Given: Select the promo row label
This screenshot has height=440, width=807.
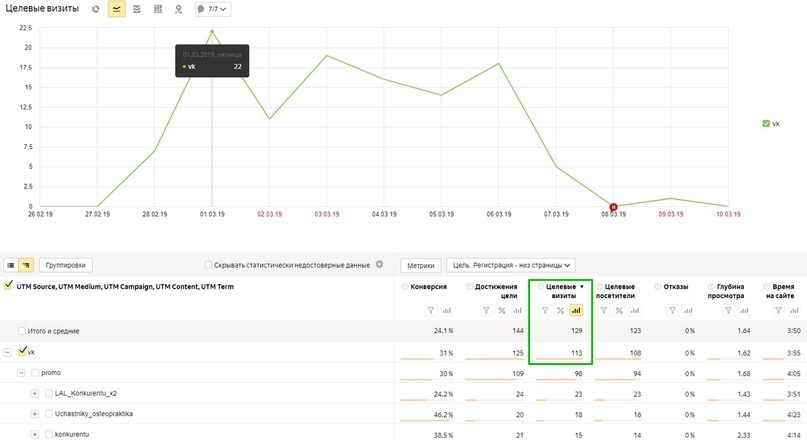Looking at the screenshot, I should coord(51,373).
